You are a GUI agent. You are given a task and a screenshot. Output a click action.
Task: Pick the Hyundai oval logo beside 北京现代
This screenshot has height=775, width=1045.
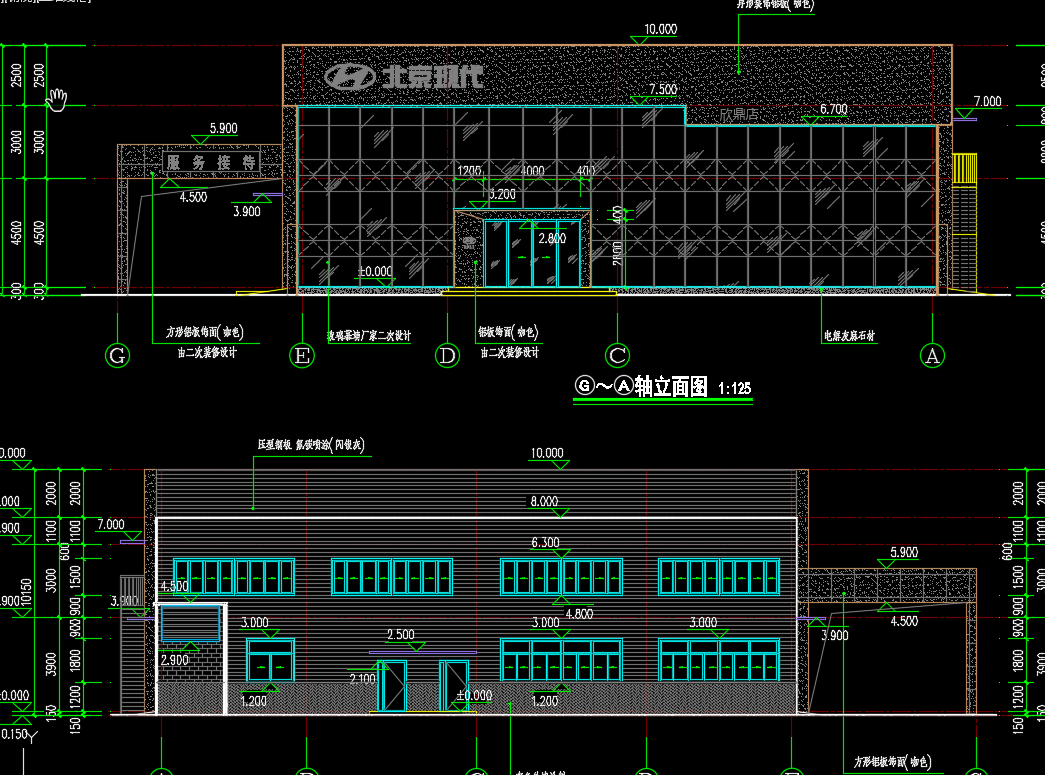pos(350,77)
